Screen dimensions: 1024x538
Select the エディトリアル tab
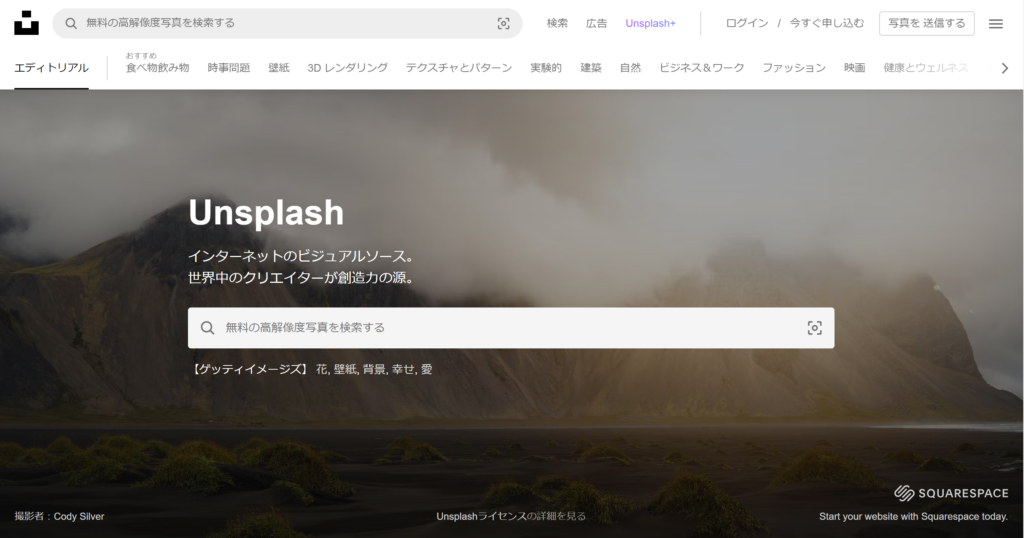tap(52, 68)
